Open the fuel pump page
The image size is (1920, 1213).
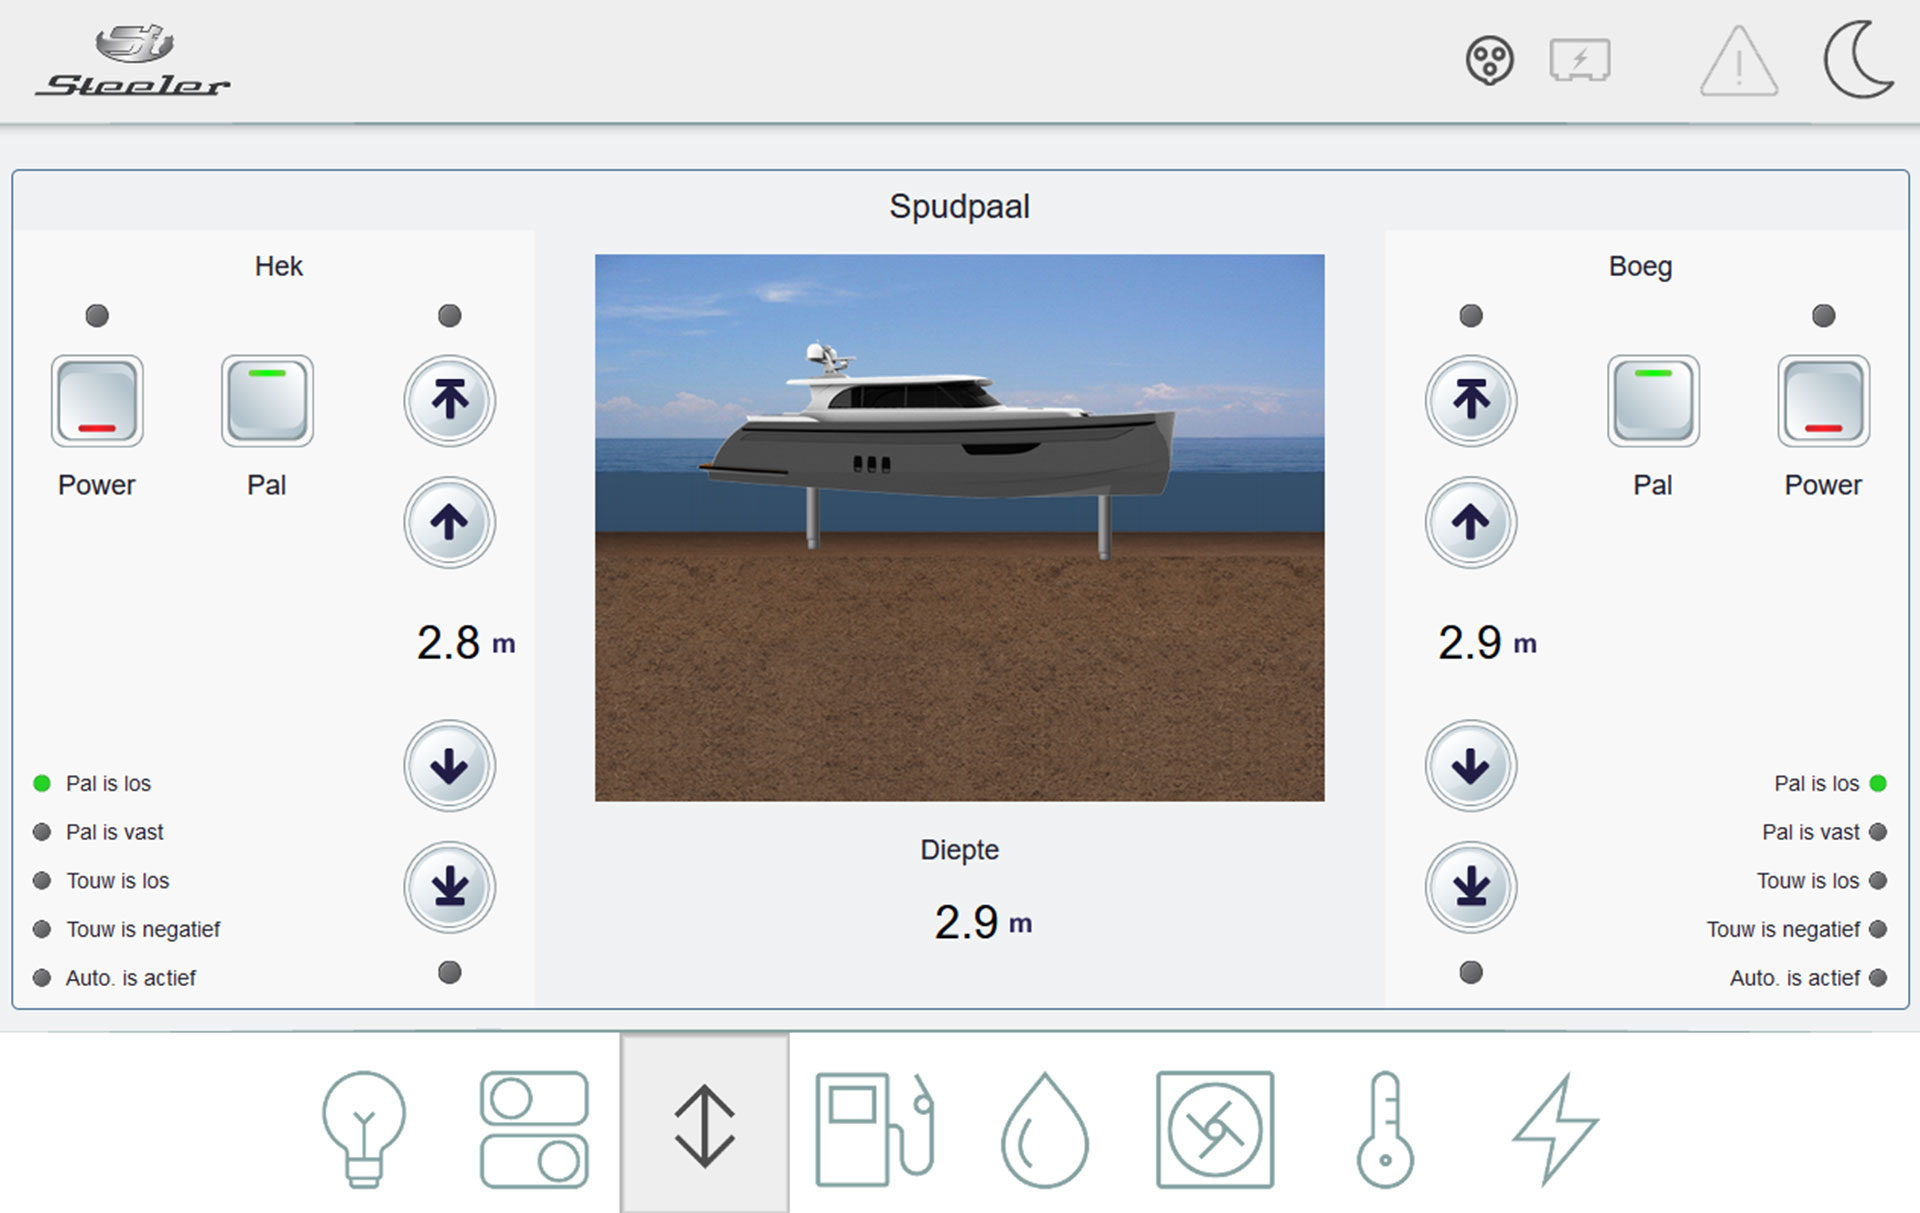coord(875,1128)
